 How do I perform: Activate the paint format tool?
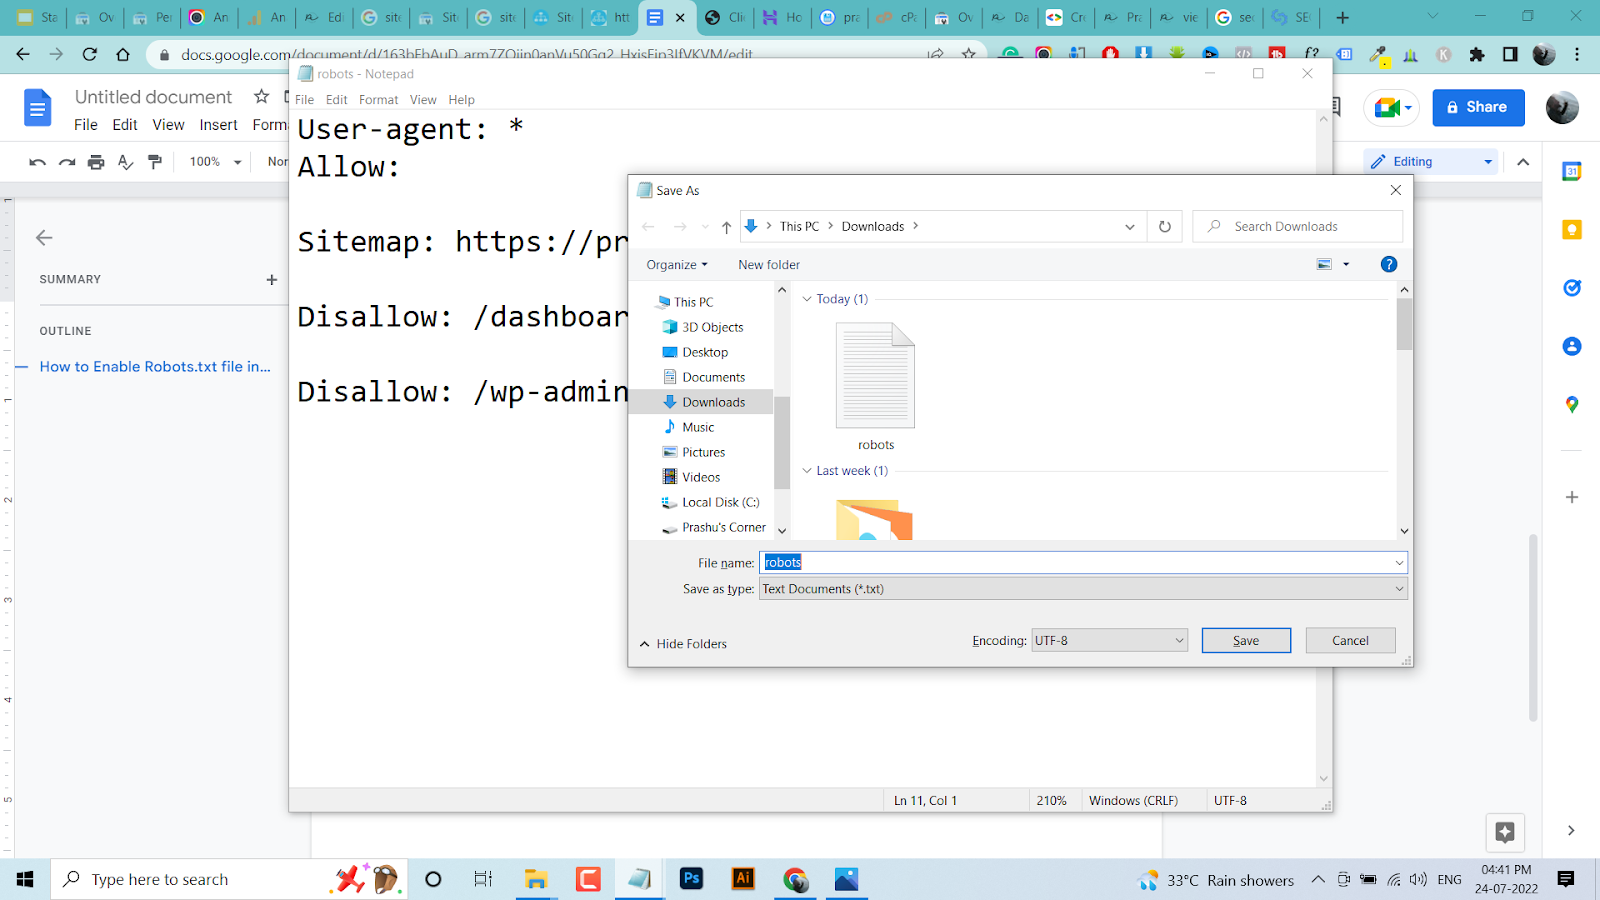tap(155, 162)
